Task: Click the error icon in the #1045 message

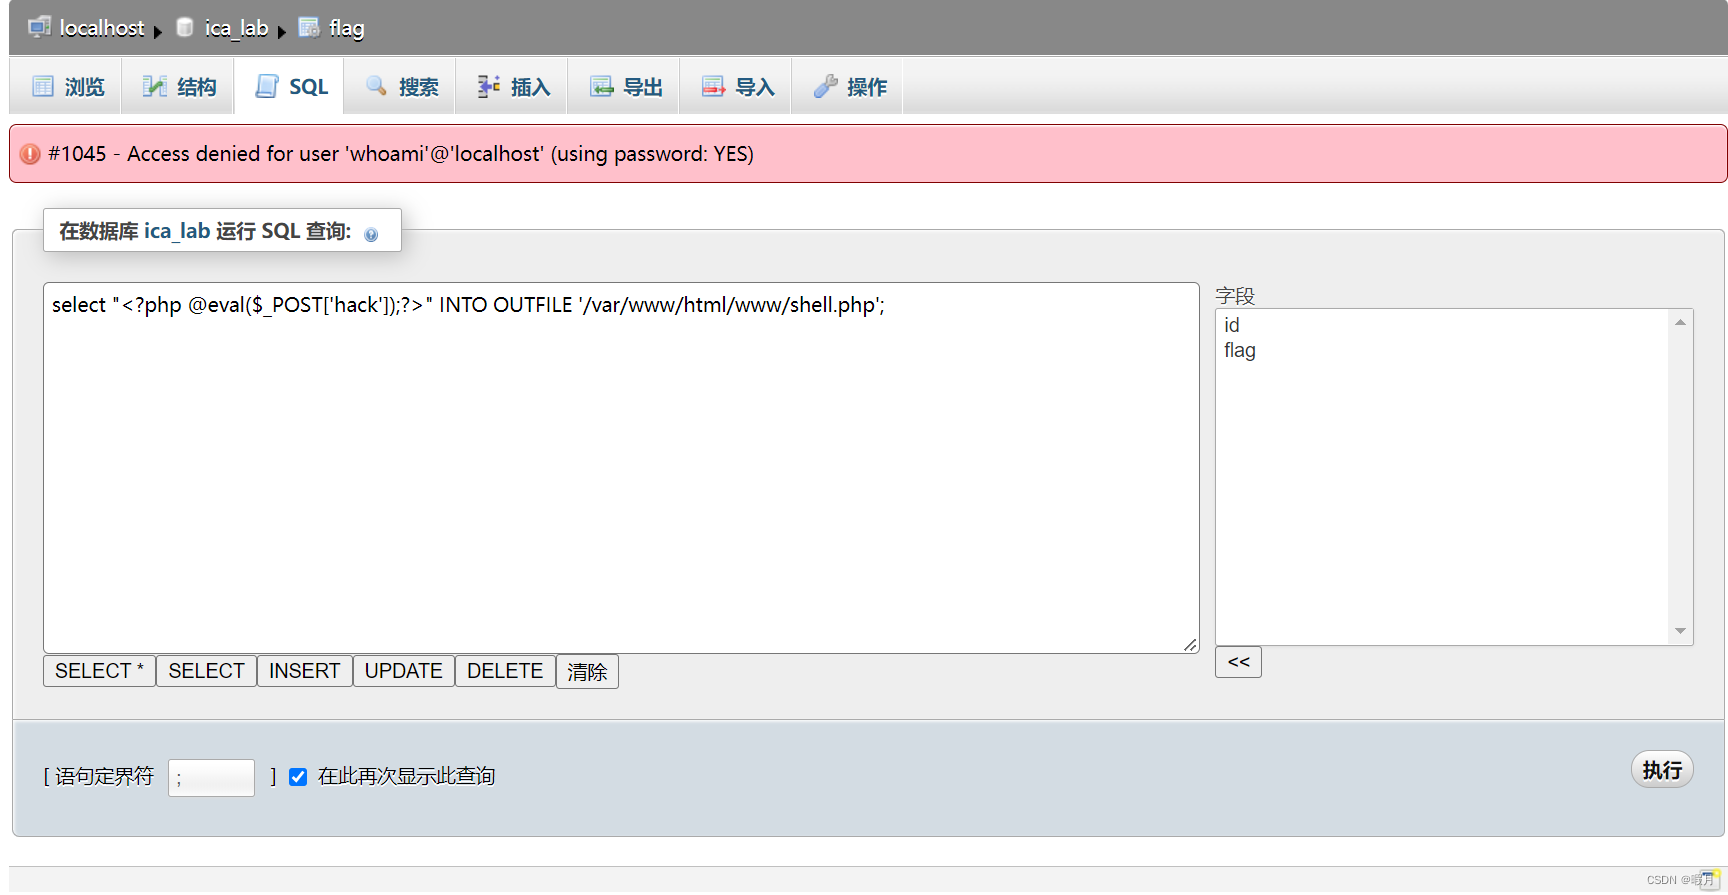Action: (x=30, y=154)
